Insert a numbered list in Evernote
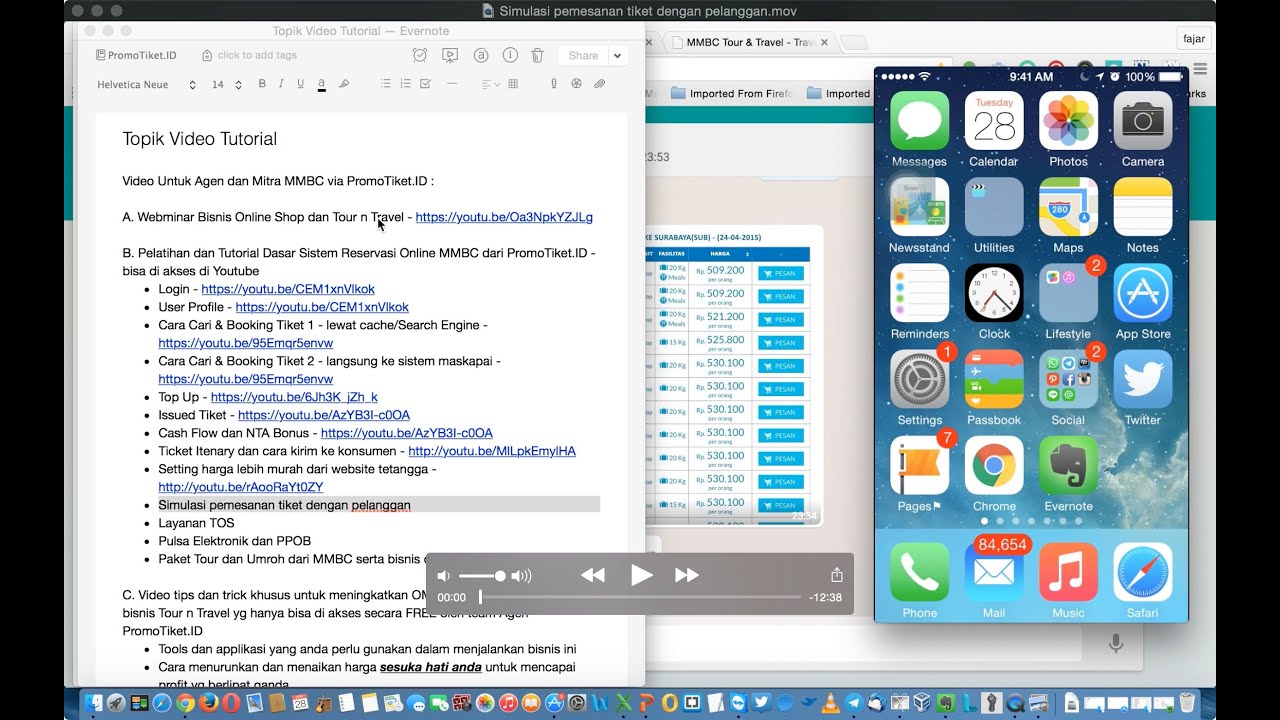 point(405,84)
